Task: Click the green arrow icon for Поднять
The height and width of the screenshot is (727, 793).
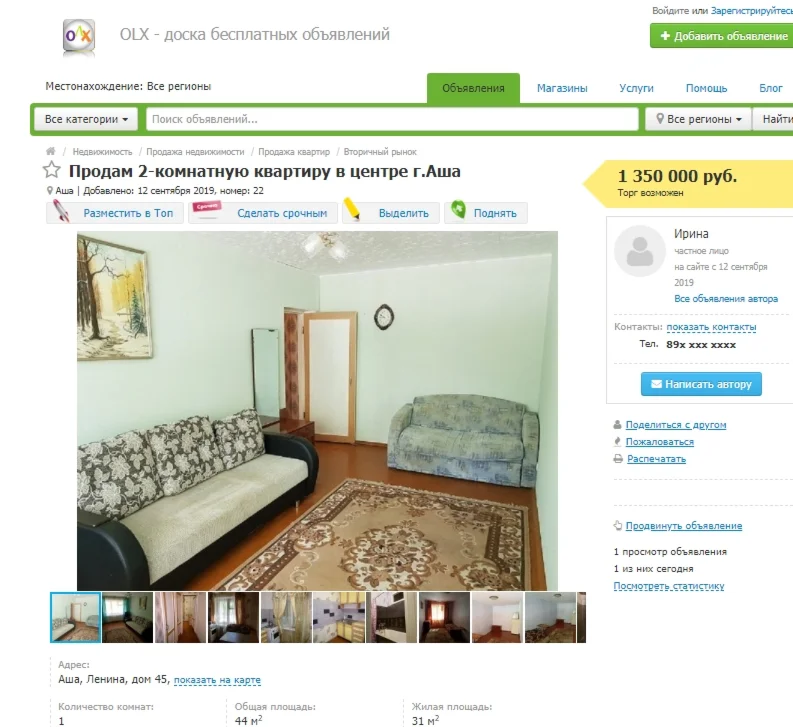Action: pyautogui.click(x=458, y=209)
